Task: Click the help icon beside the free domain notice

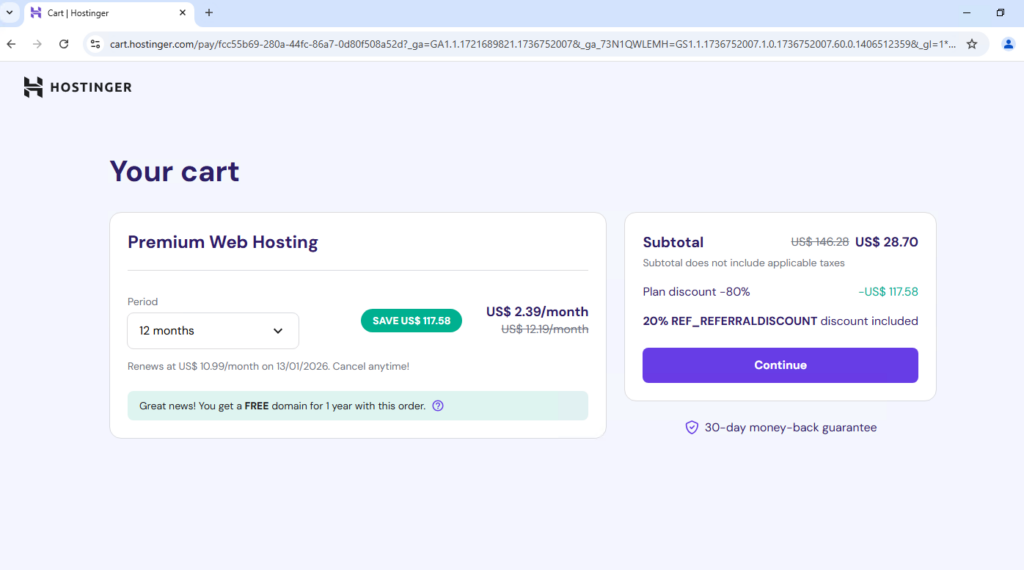Action: 438,406
